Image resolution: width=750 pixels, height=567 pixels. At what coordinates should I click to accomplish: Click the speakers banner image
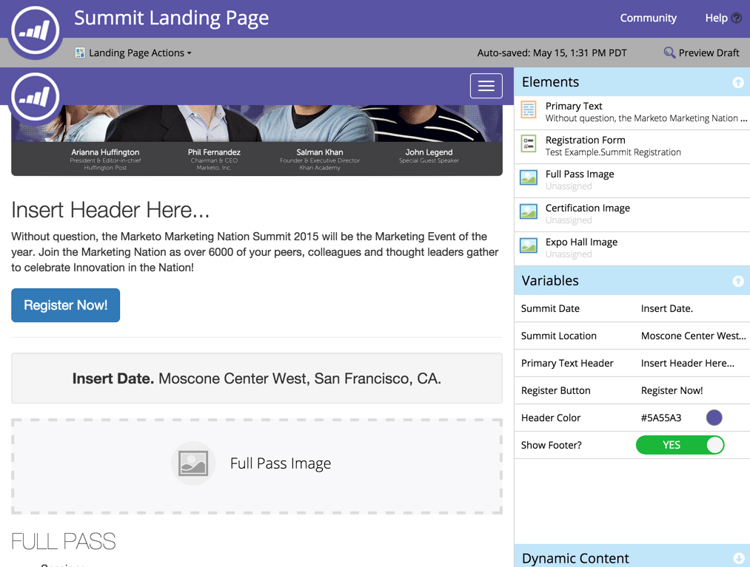(257, 140)
